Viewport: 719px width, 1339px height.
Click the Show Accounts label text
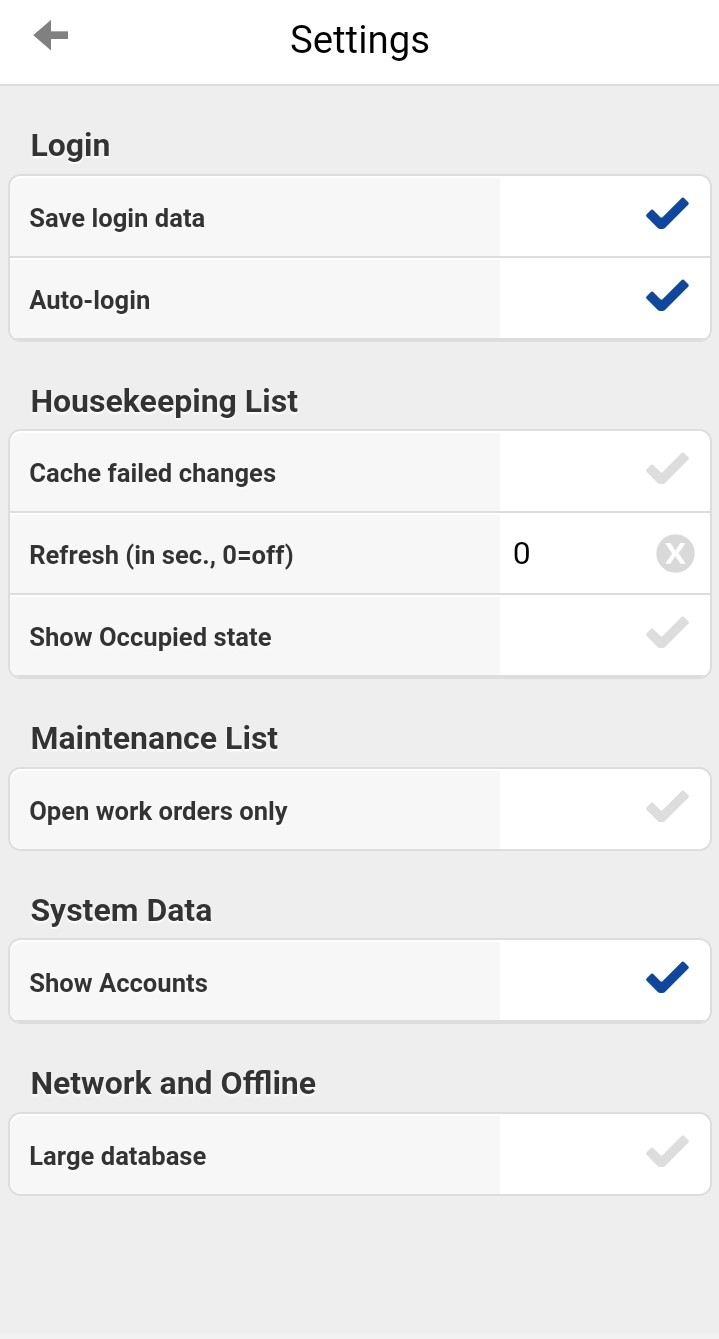tap(119, 983)
